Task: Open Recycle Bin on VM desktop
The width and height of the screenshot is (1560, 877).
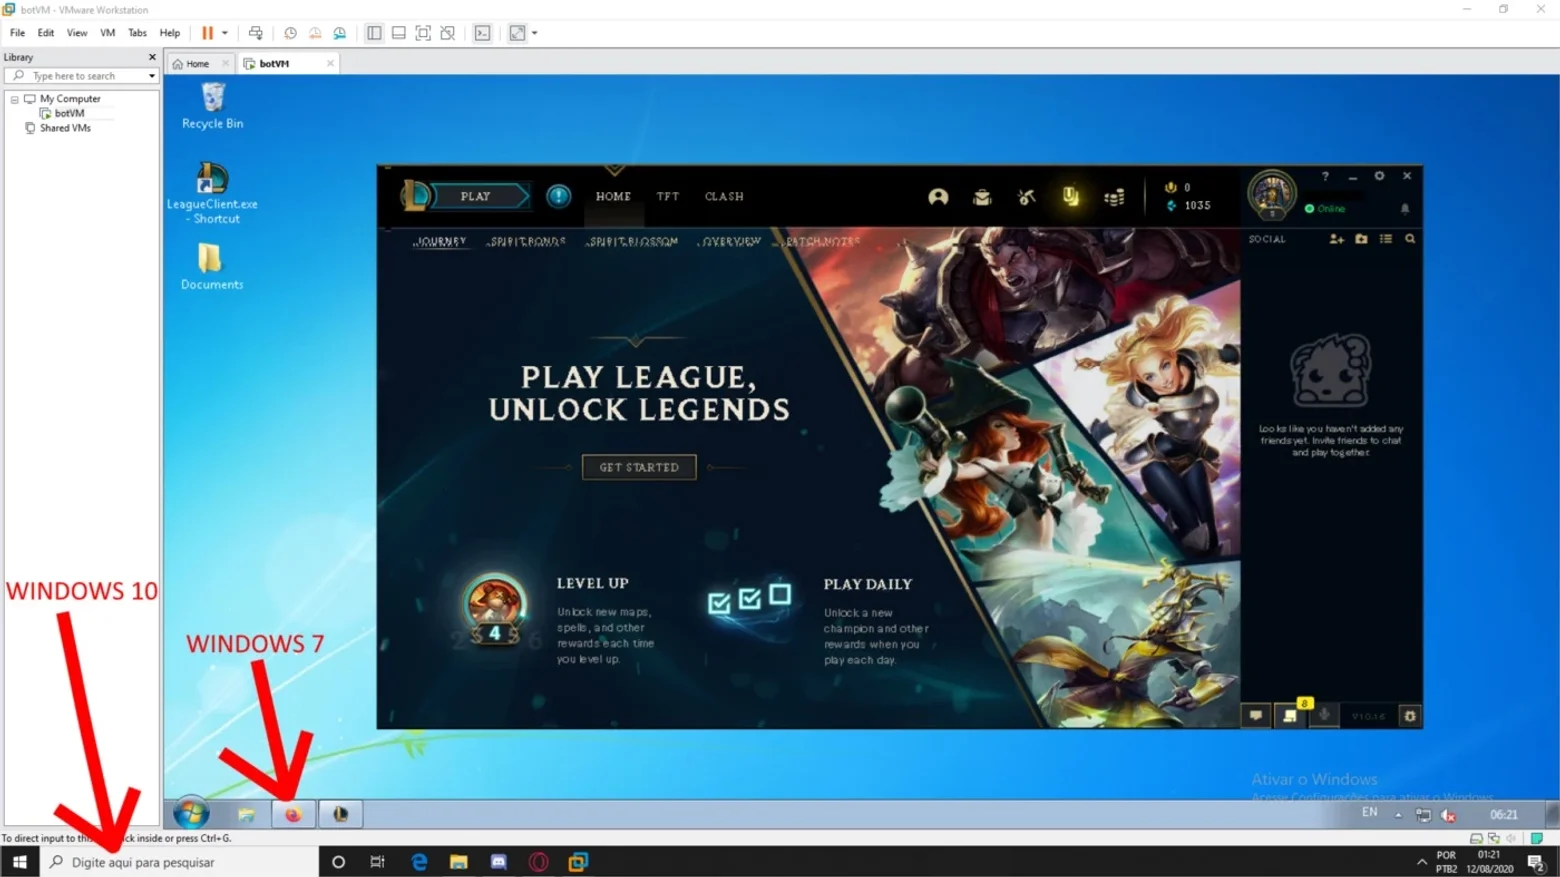Action: [213, 106]
